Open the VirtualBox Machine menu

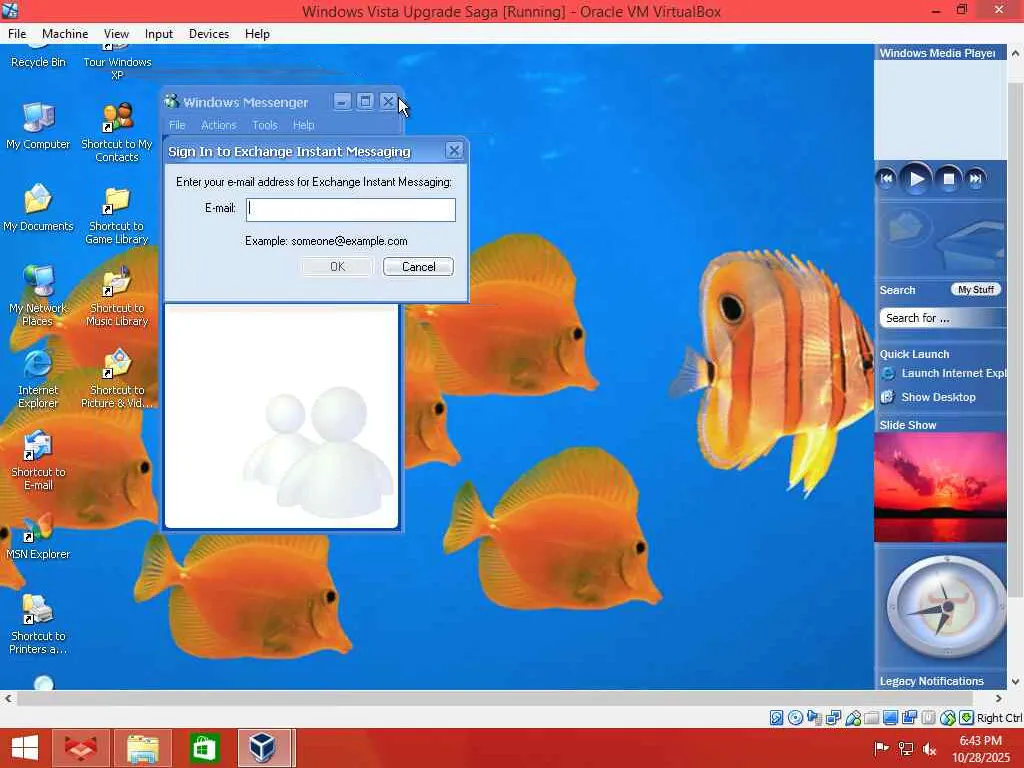coord(65,34)
